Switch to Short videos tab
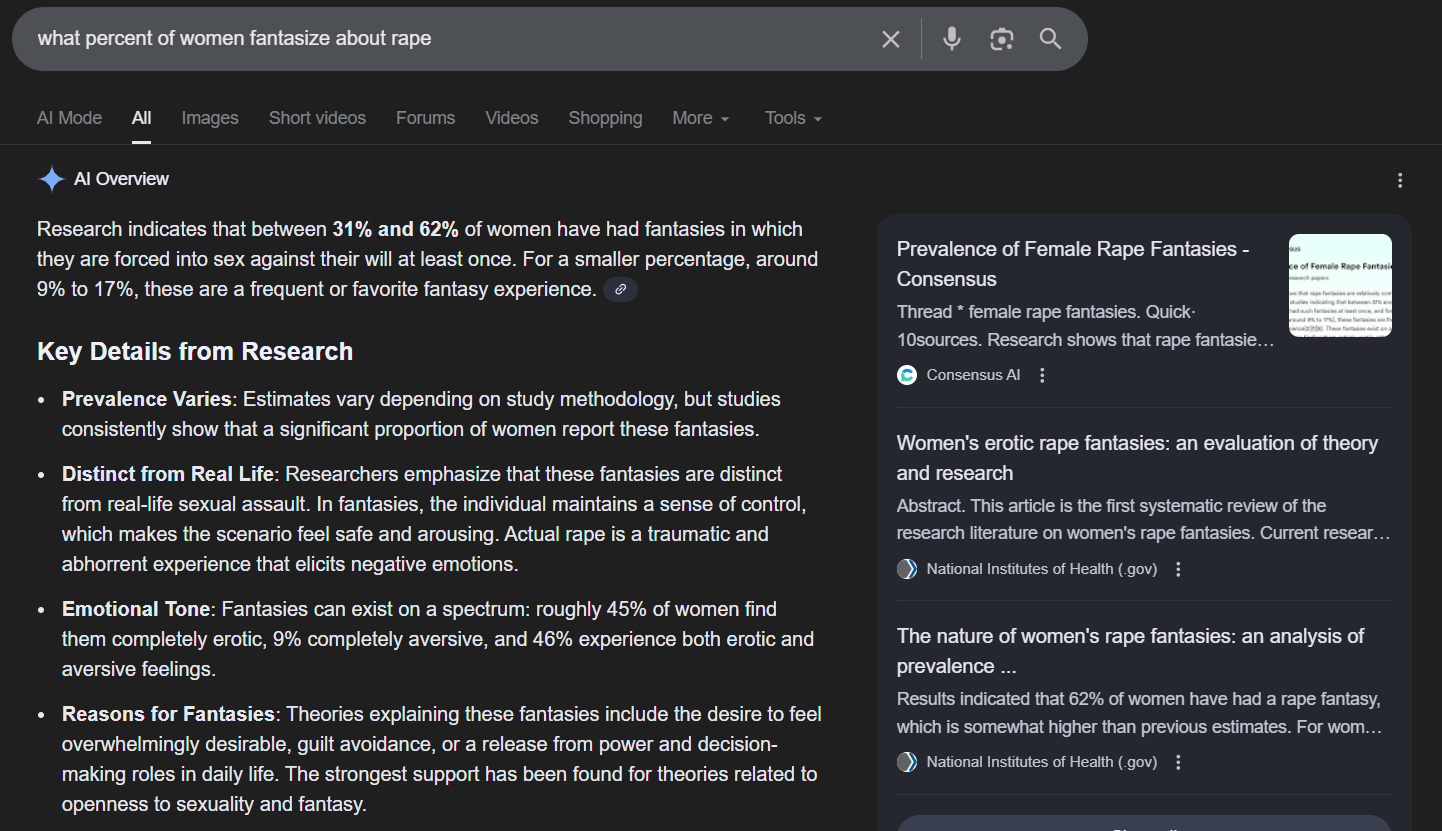The image size is (1442, 831). click(x=317, y=118)
